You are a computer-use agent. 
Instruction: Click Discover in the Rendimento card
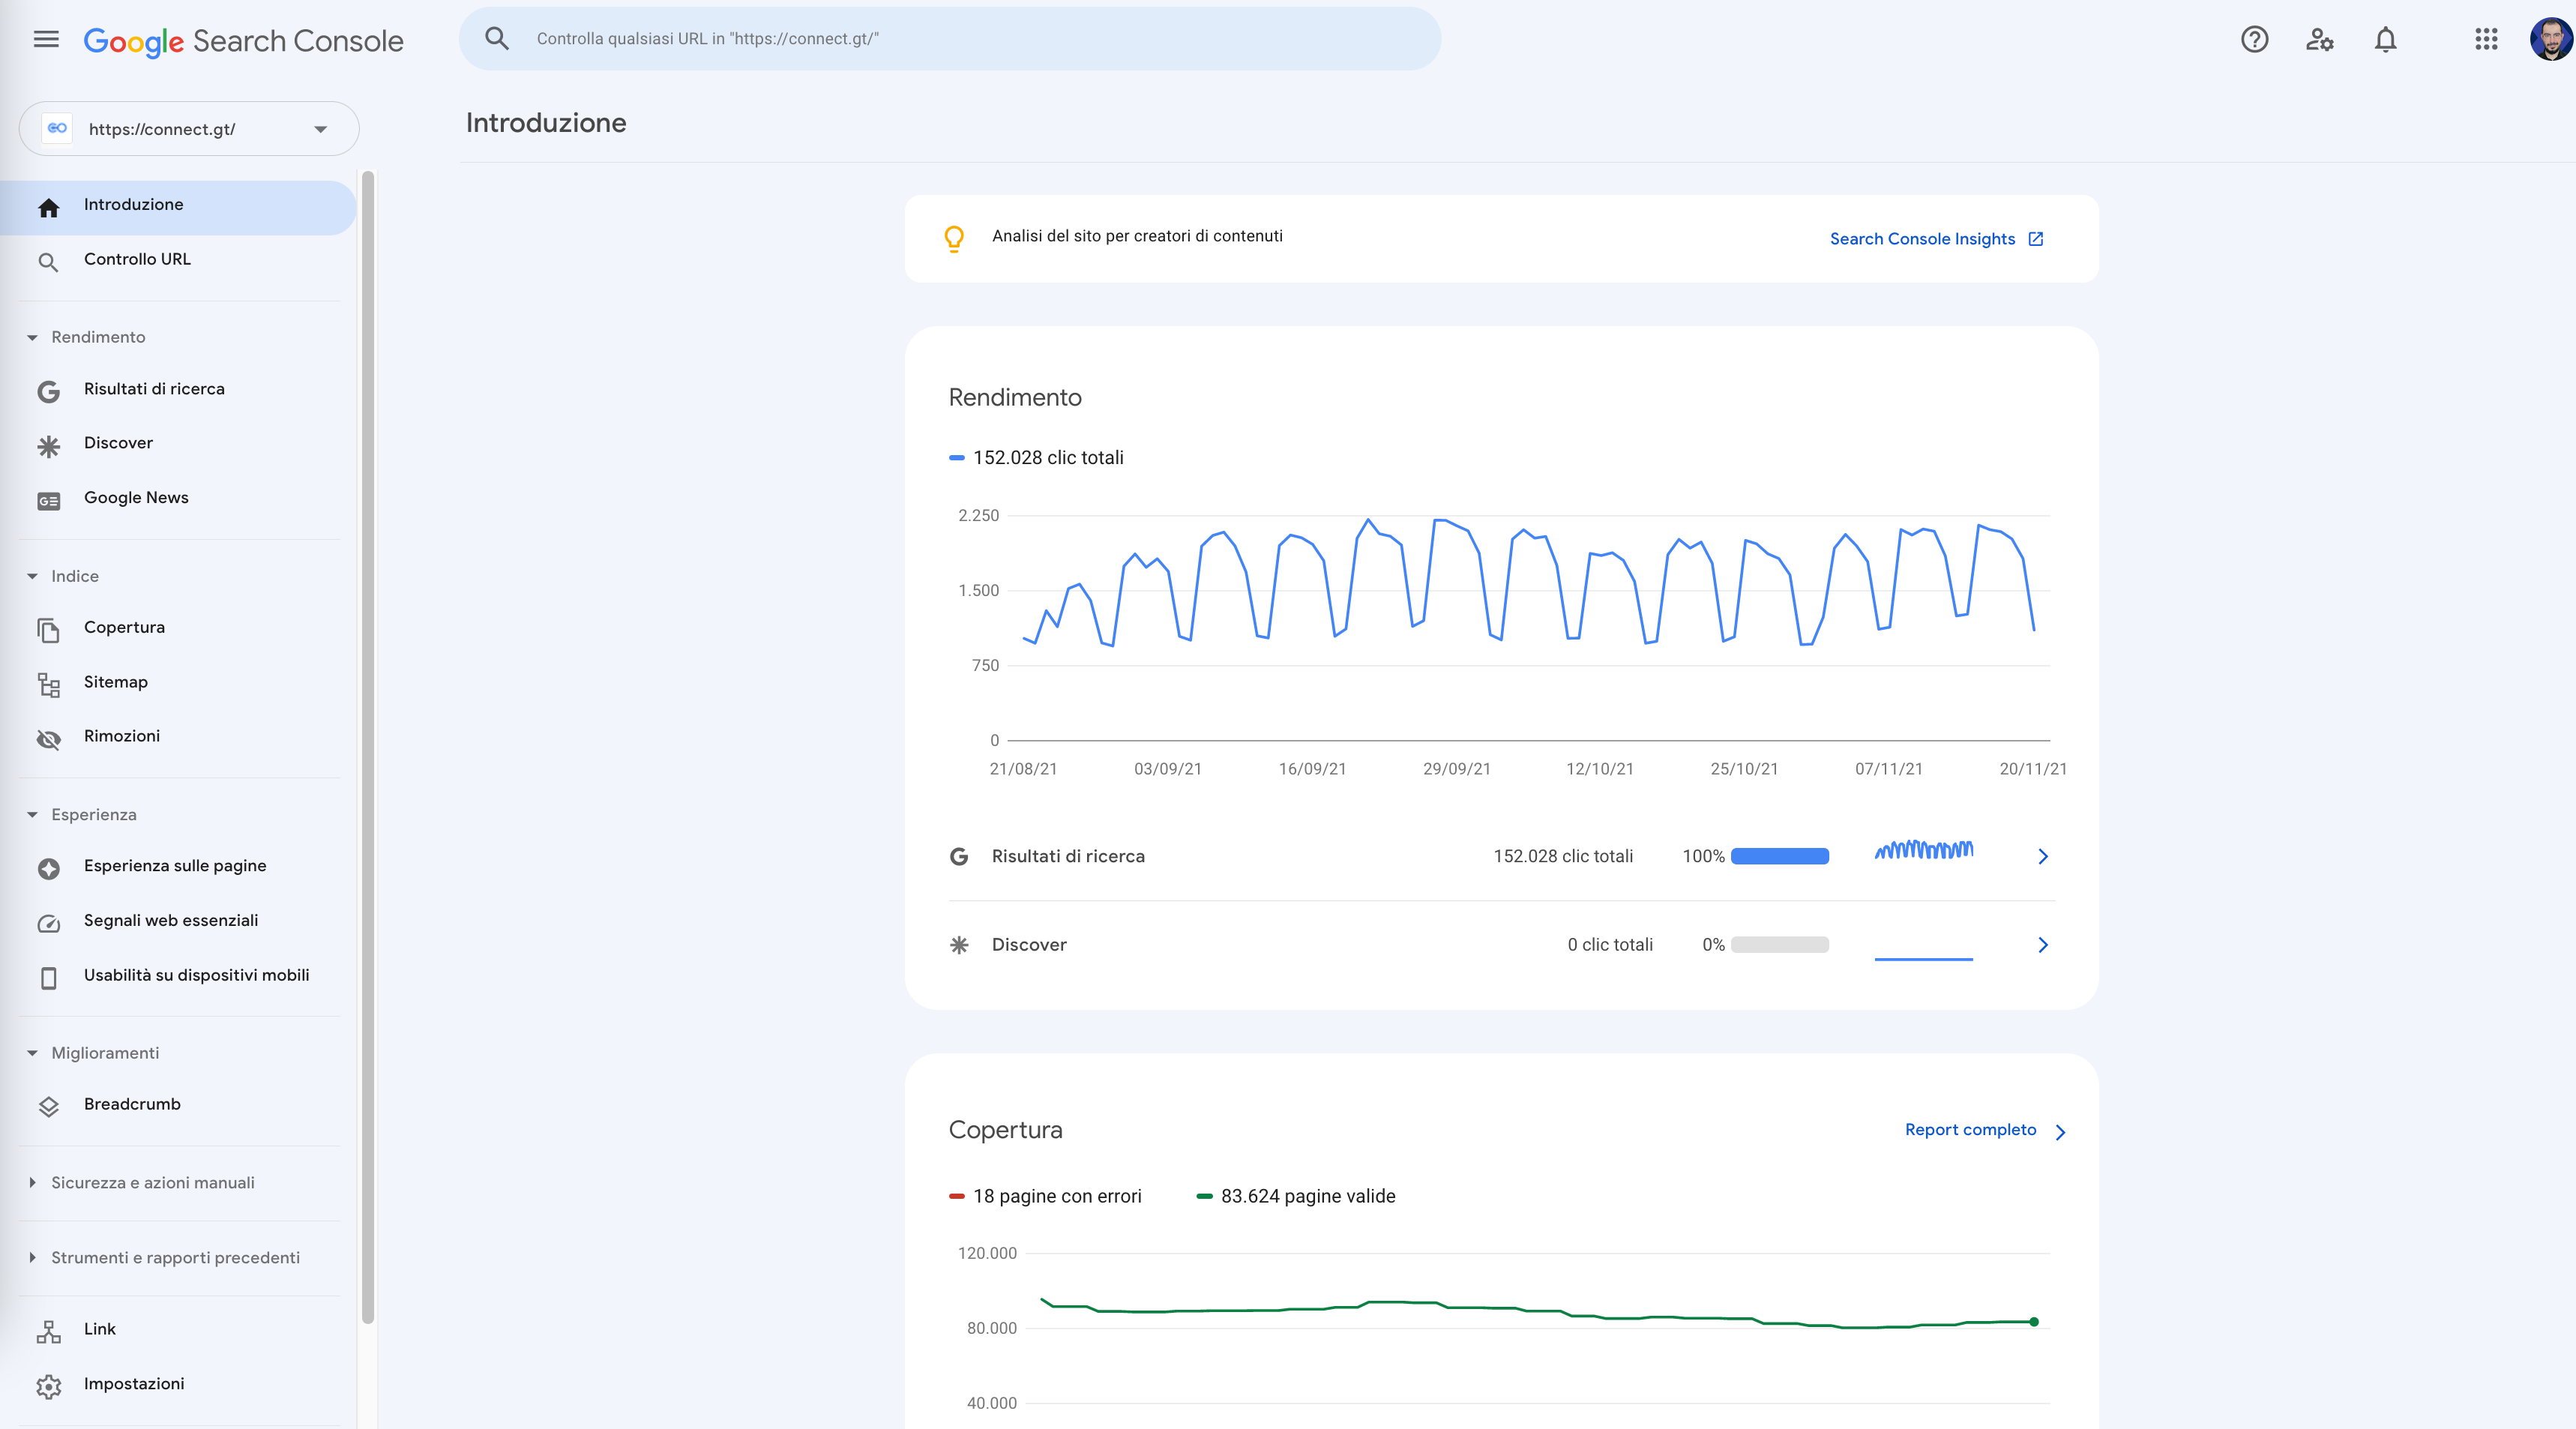1029,945
